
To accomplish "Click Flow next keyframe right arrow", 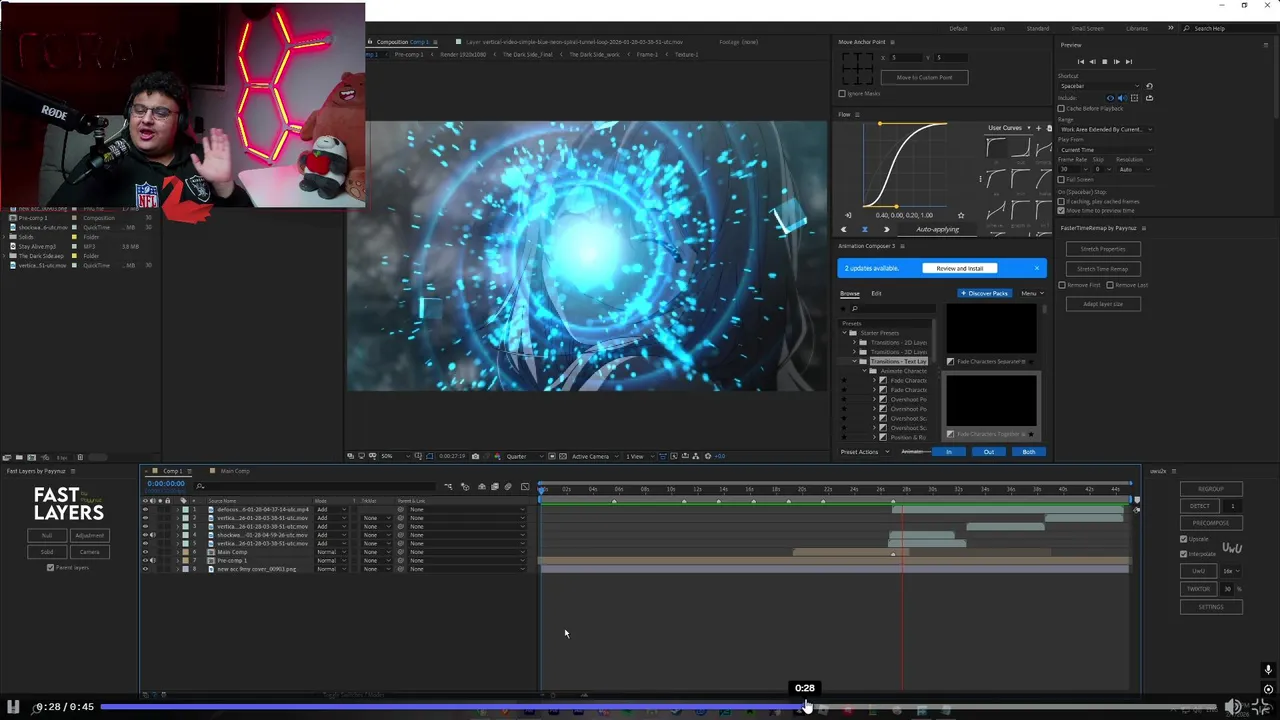I will (x=886, y=229).
